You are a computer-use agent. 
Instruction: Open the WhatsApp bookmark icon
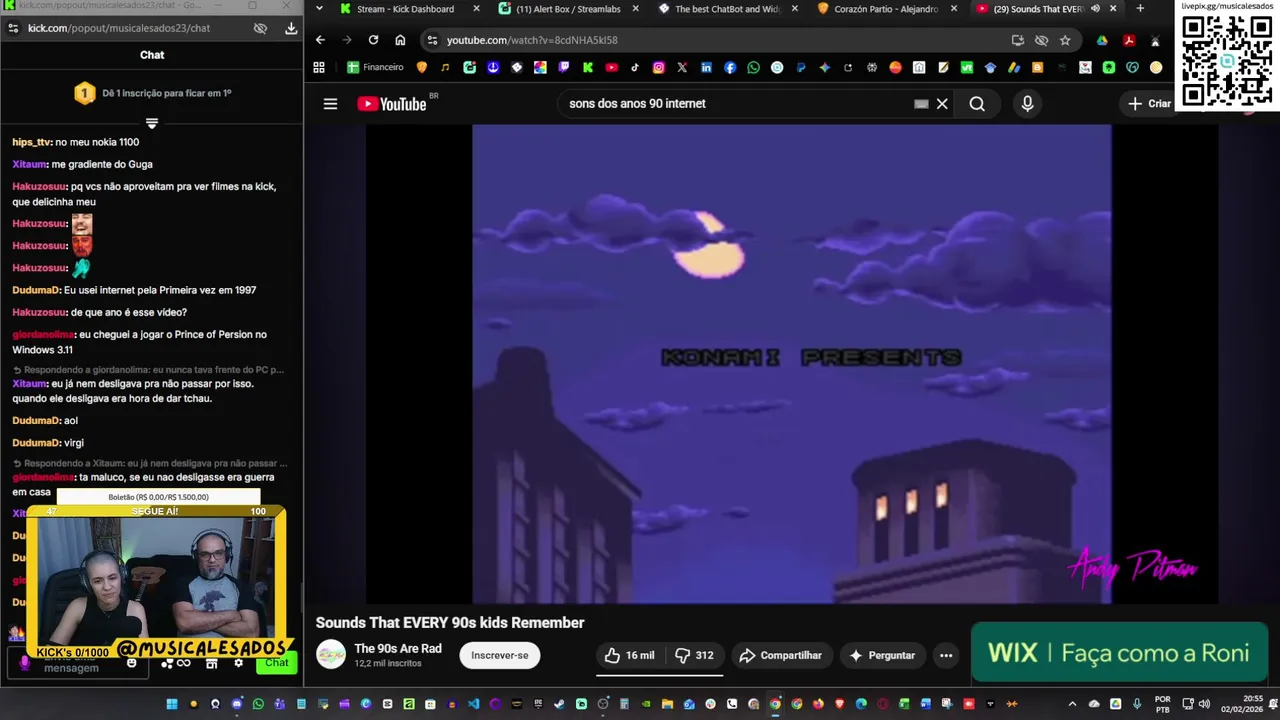pos(753,68)
